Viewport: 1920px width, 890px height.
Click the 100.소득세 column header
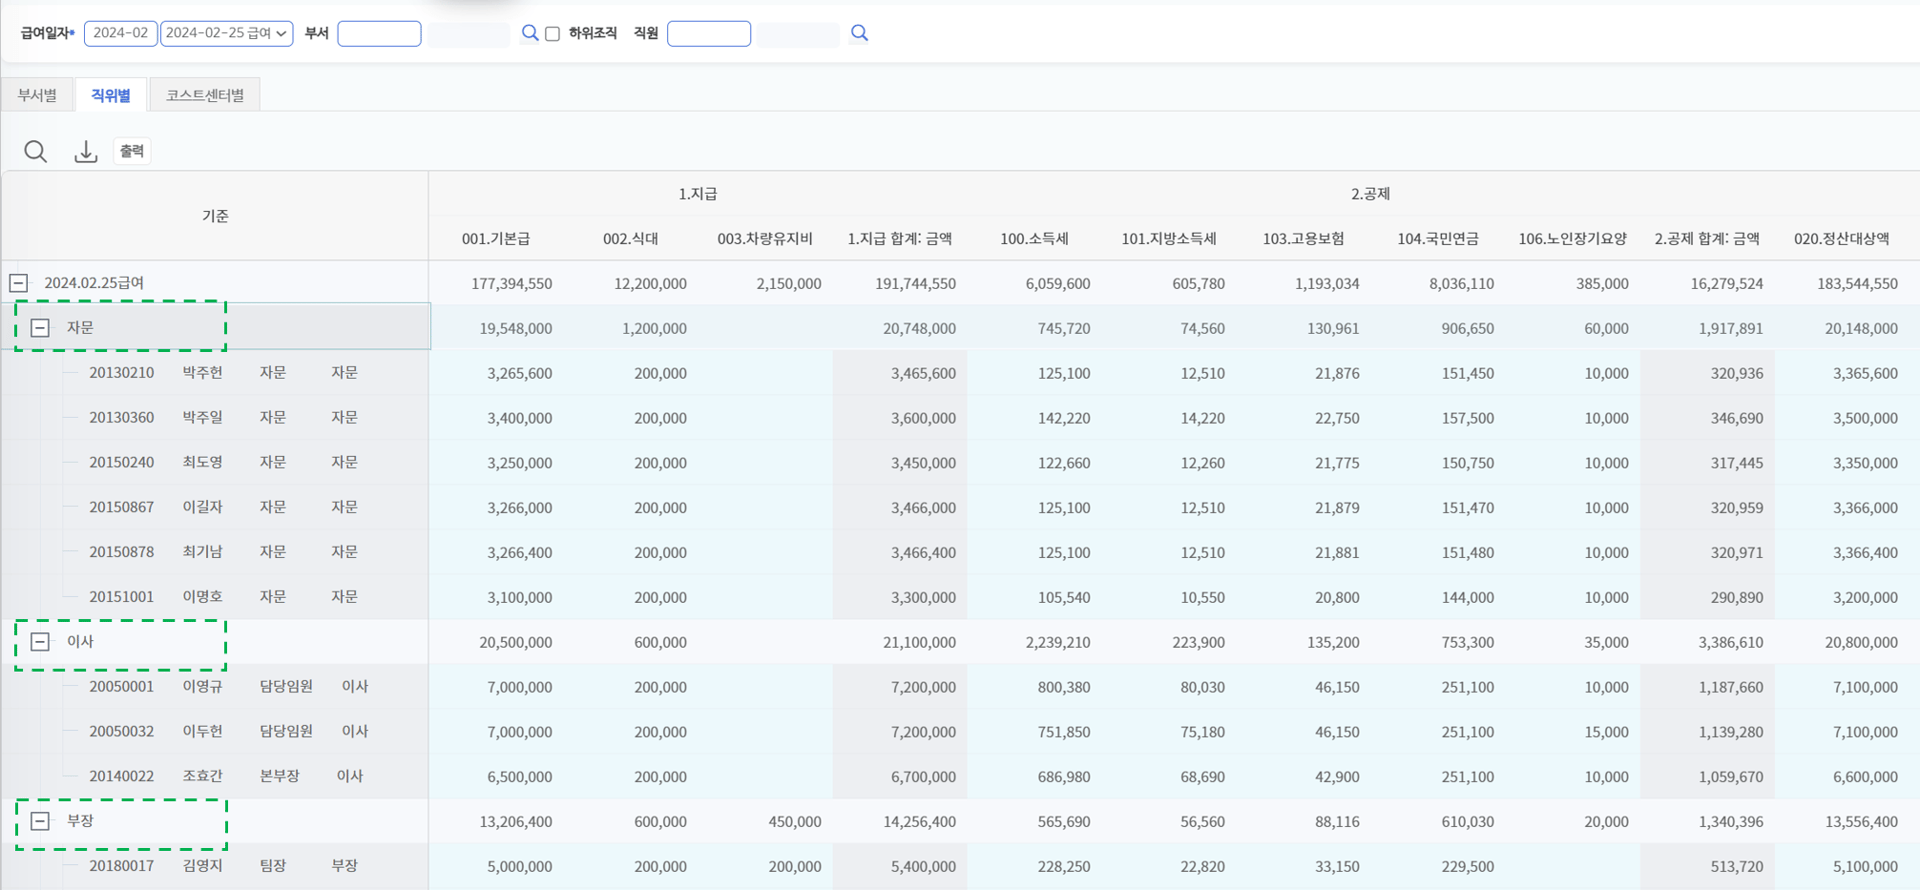[x=1034, y=239]
